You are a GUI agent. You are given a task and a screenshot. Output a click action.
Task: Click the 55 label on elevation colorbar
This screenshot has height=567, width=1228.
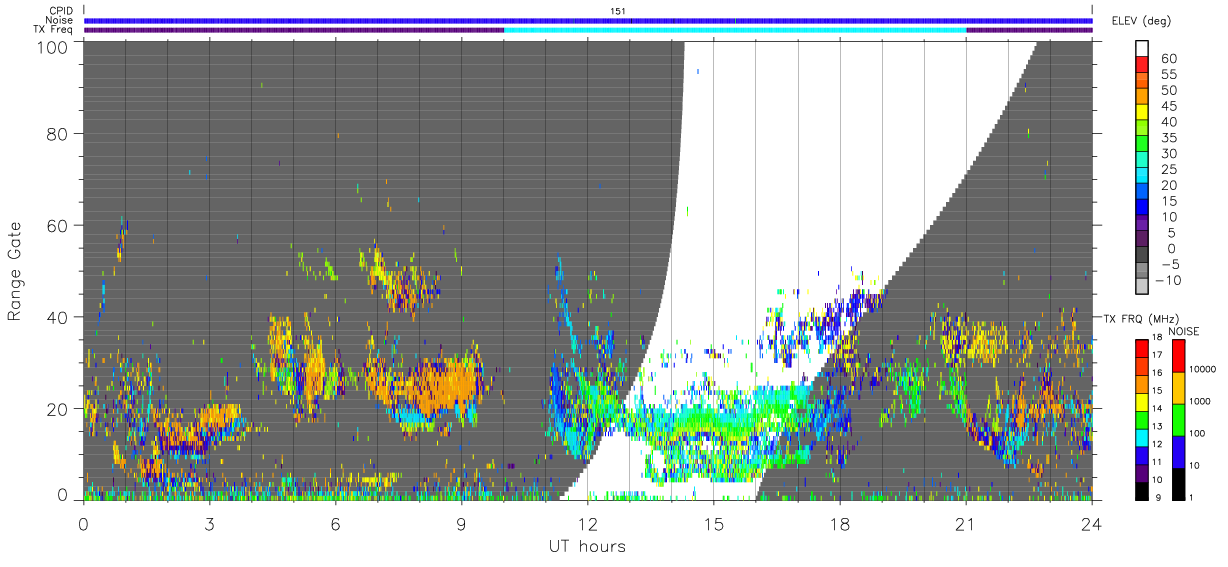coord(1169,74)
